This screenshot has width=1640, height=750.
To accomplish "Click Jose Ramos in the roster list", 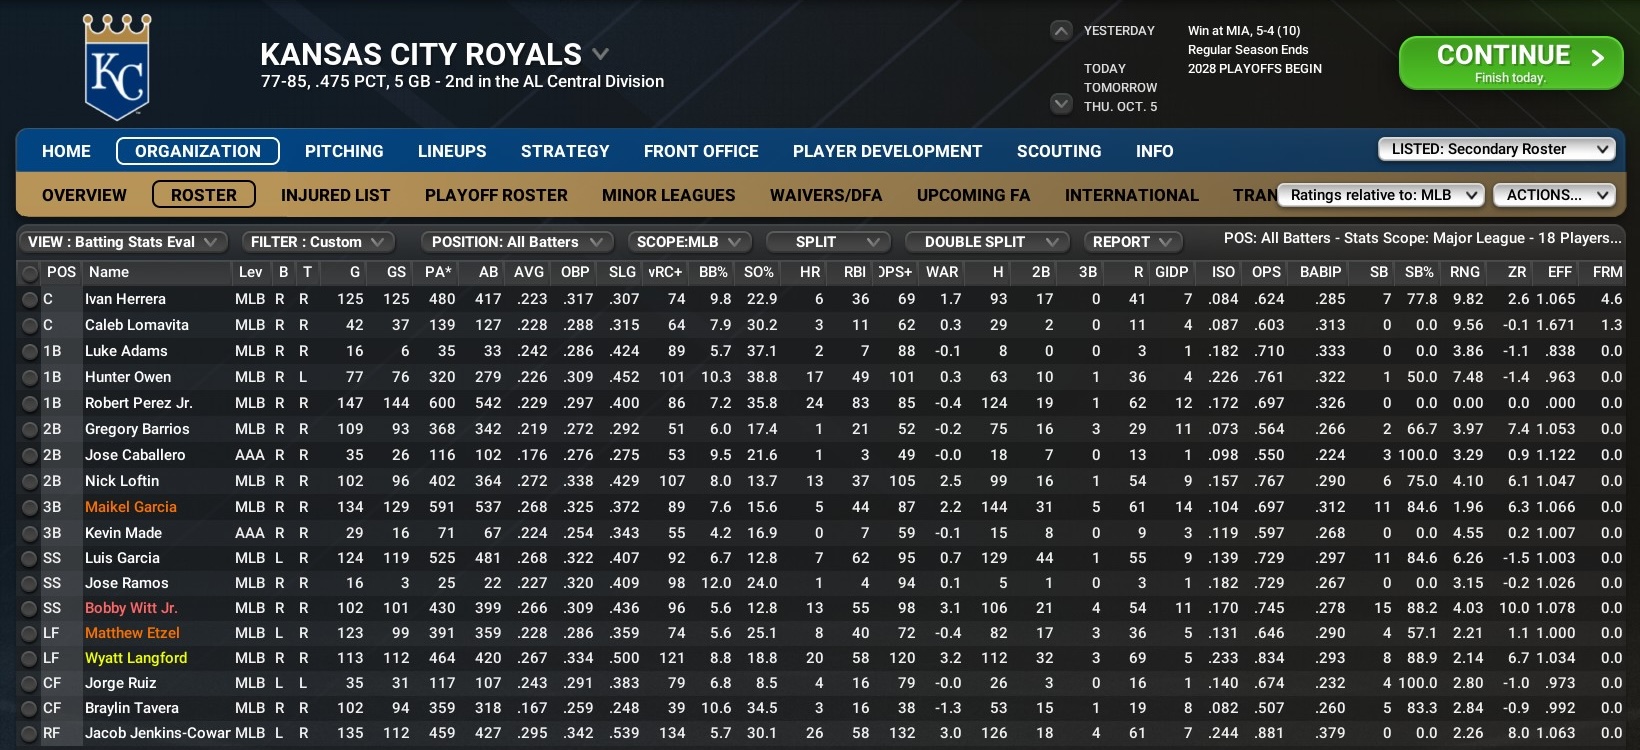I will coord(127,583).
